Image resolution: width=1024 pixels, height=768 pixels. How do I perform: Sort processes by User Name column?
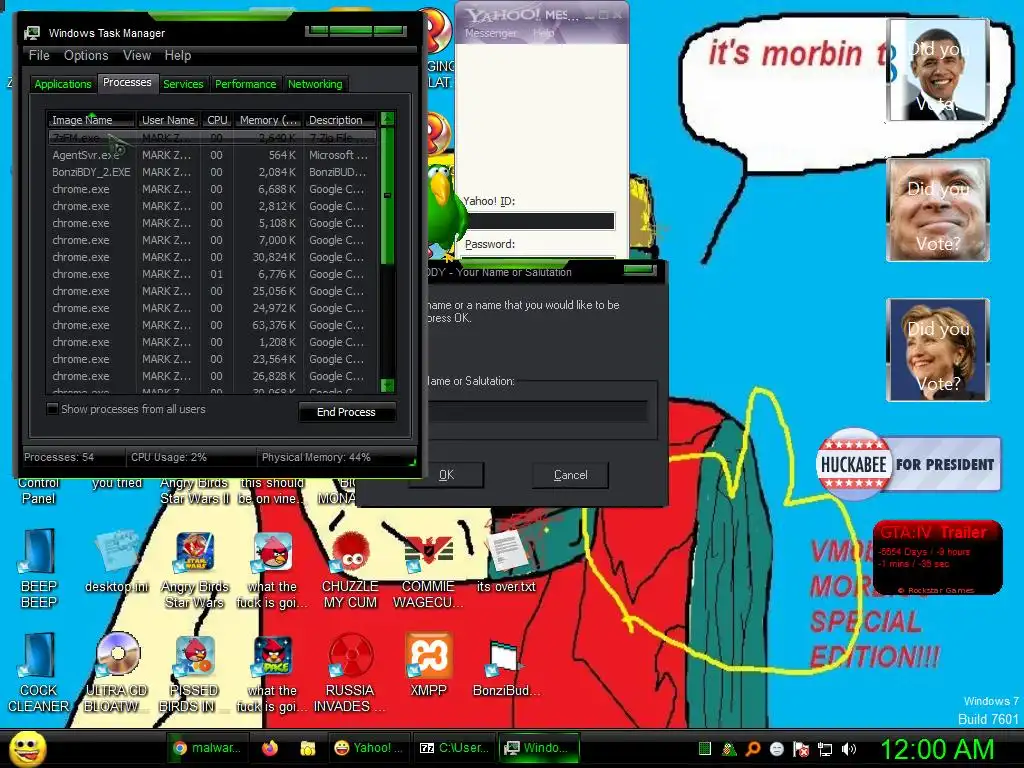click(168, 120)
